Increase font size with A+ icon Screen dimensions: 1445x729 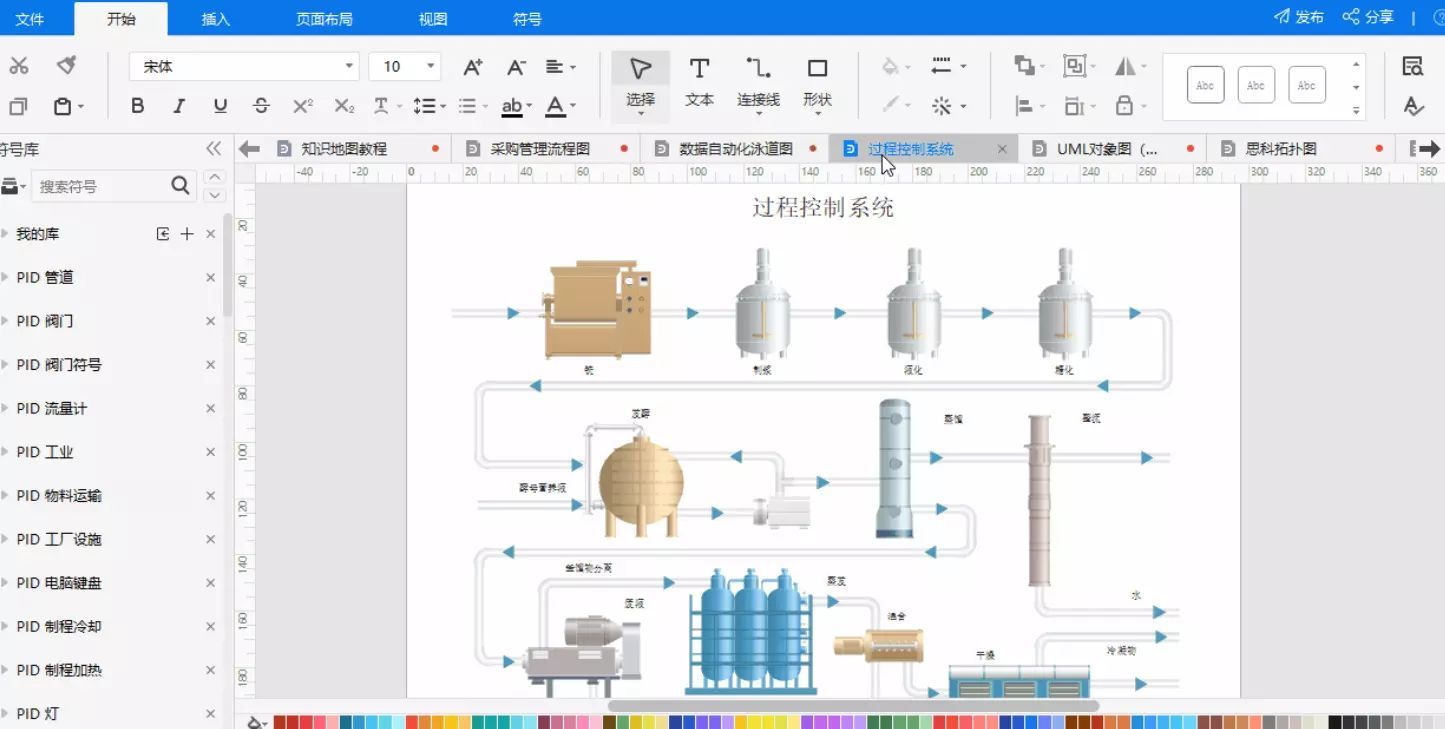click(473, 67)
